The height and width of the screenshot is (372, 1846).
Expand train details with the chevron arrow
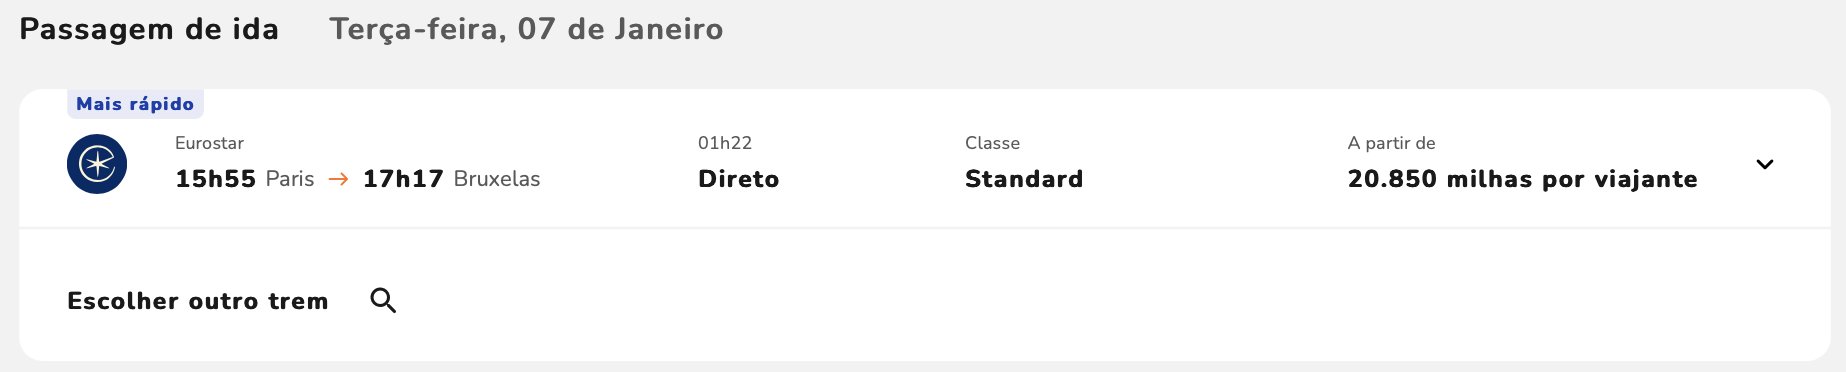pyautogui.click(x=1765, y=164)
